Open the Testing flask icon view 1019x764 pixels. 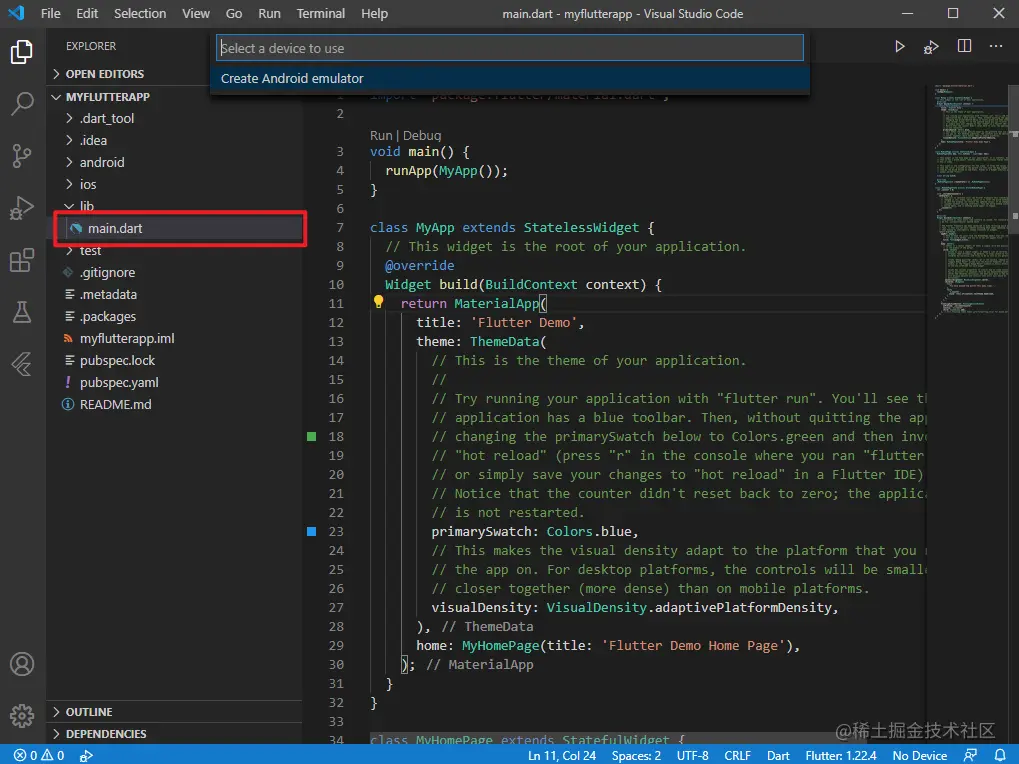(22, 313)
